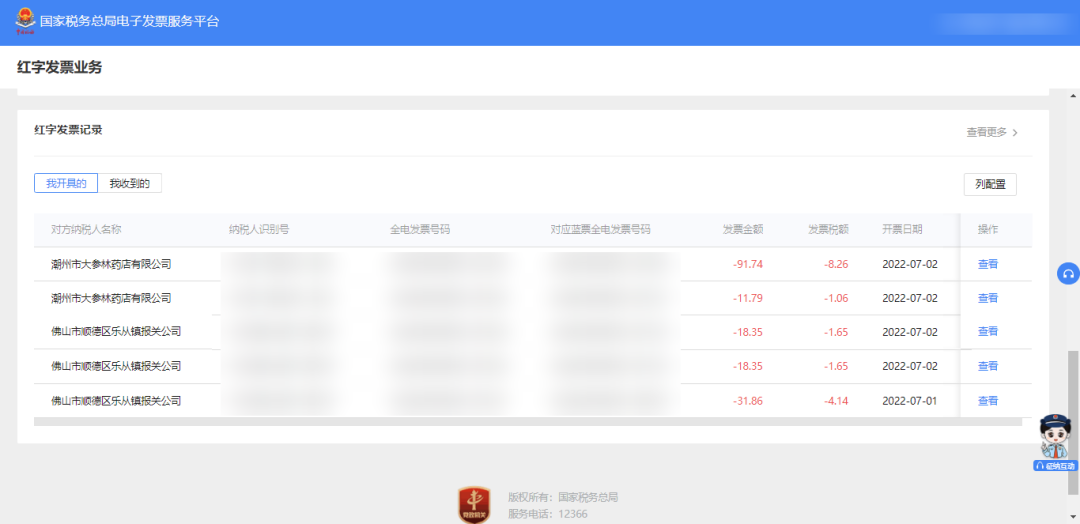Switch to the 我开具的 tab

click(66, 183)
